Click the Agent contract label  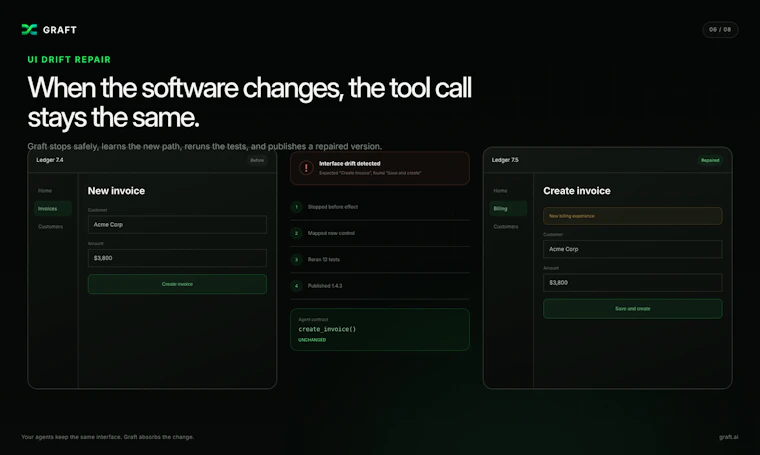click(313, 319)
